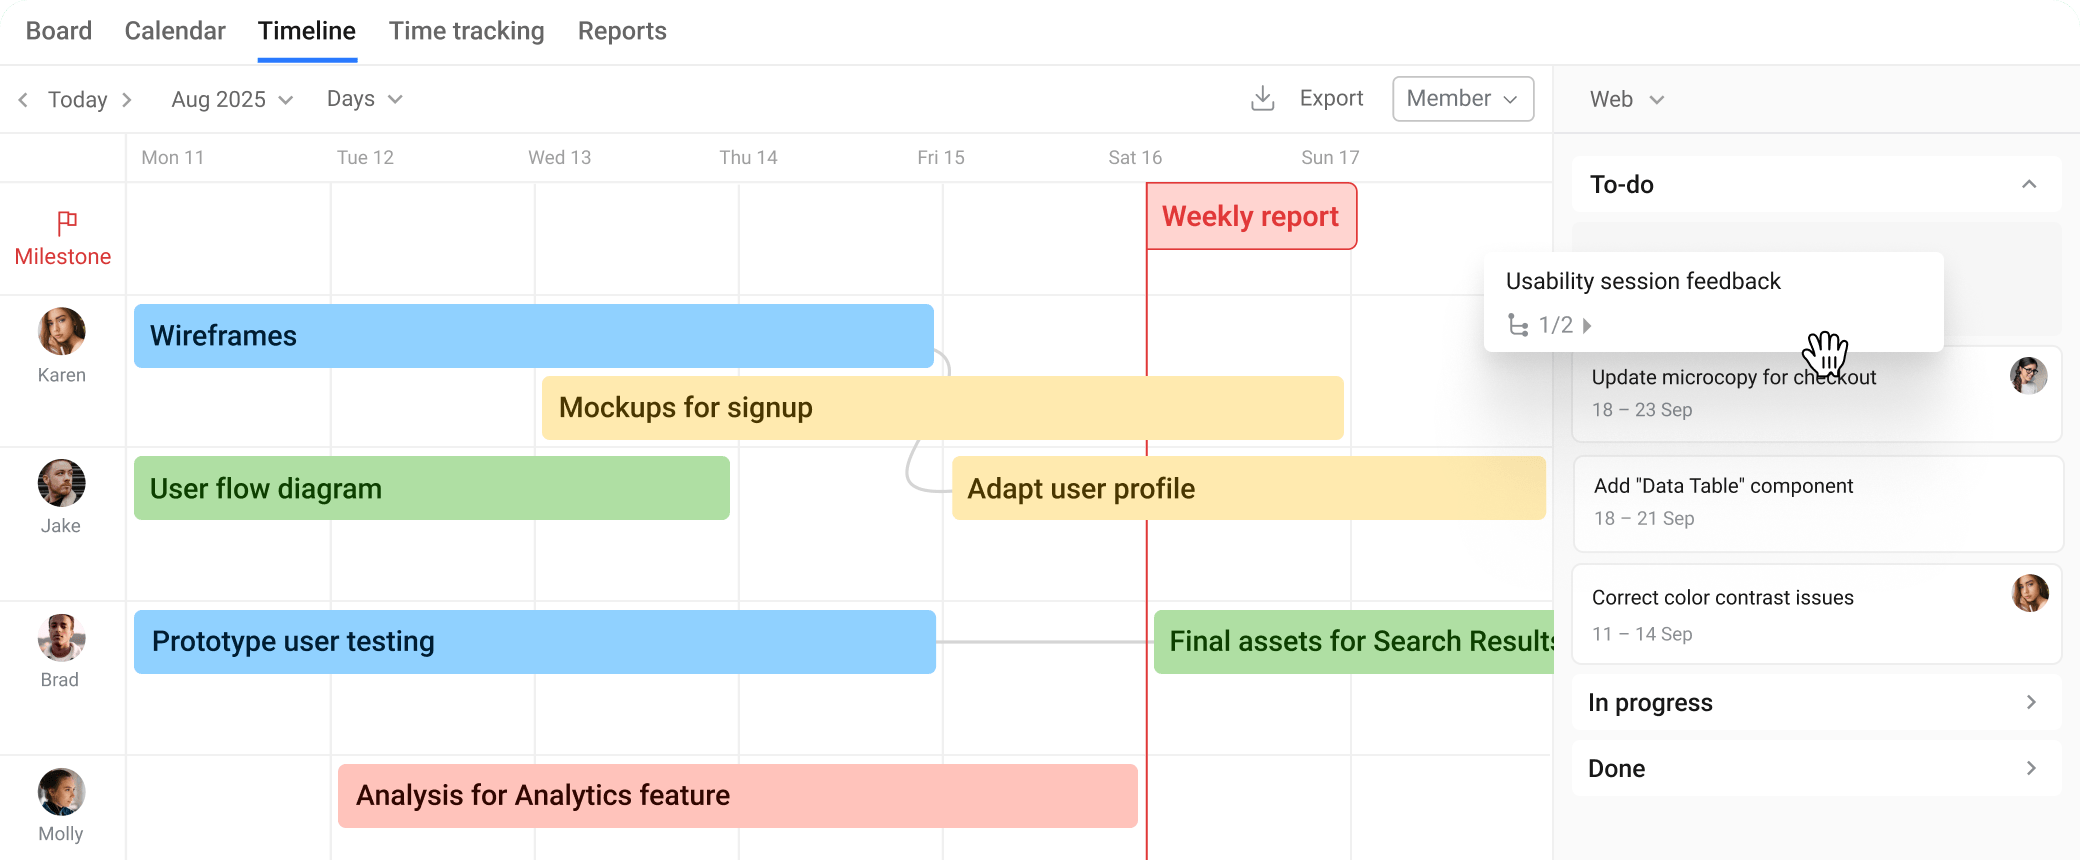
Task: Click Karen's avatar in the member column
Action: point(62,332)
